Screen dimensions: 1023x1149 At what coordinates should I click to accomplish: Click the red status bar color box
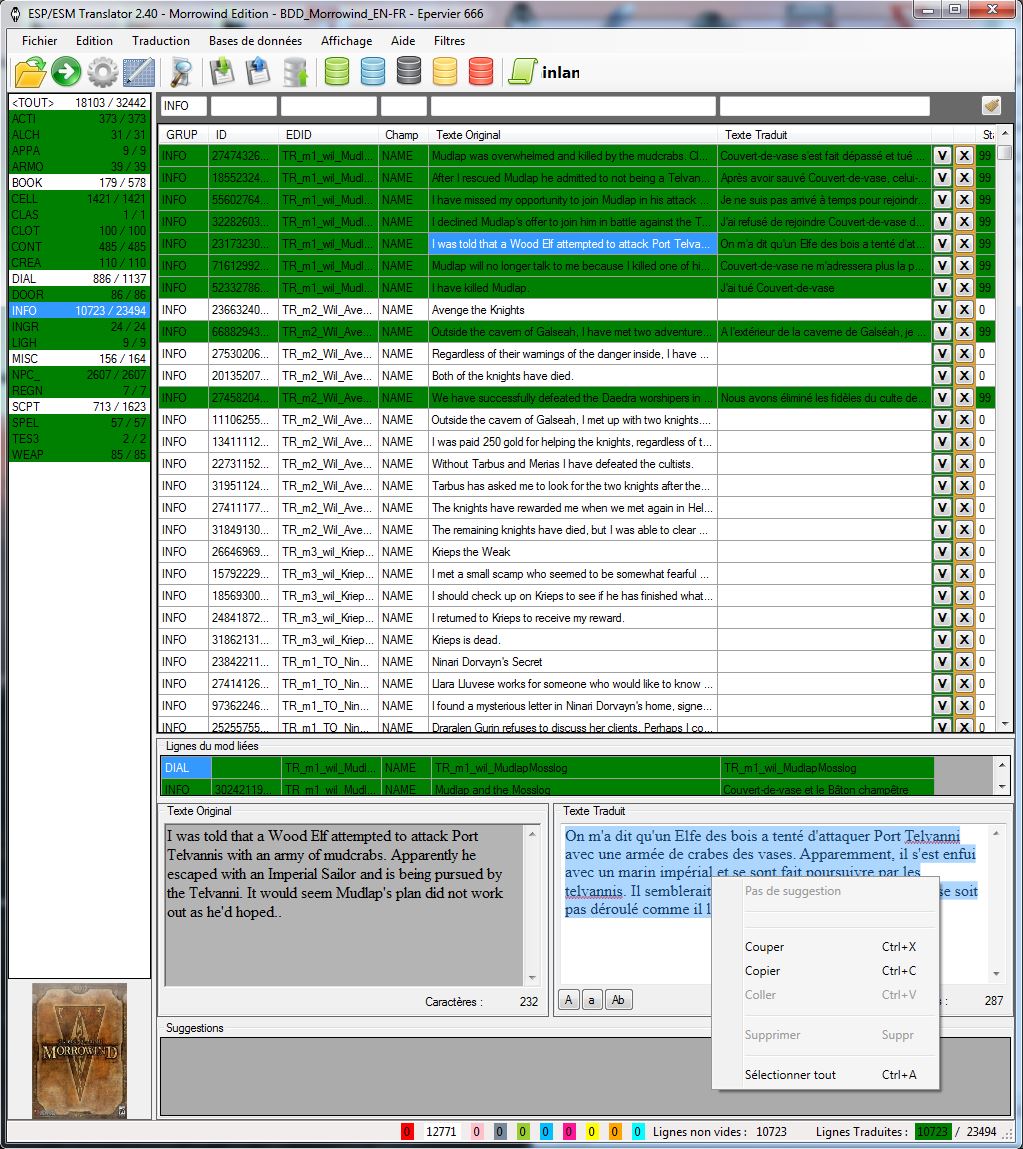tap(407, 1132)
